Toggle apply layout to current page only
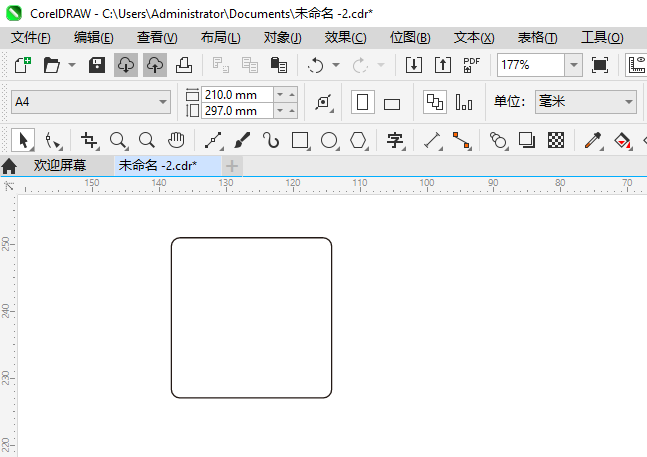Screen dimensions: 647x457 464,102
